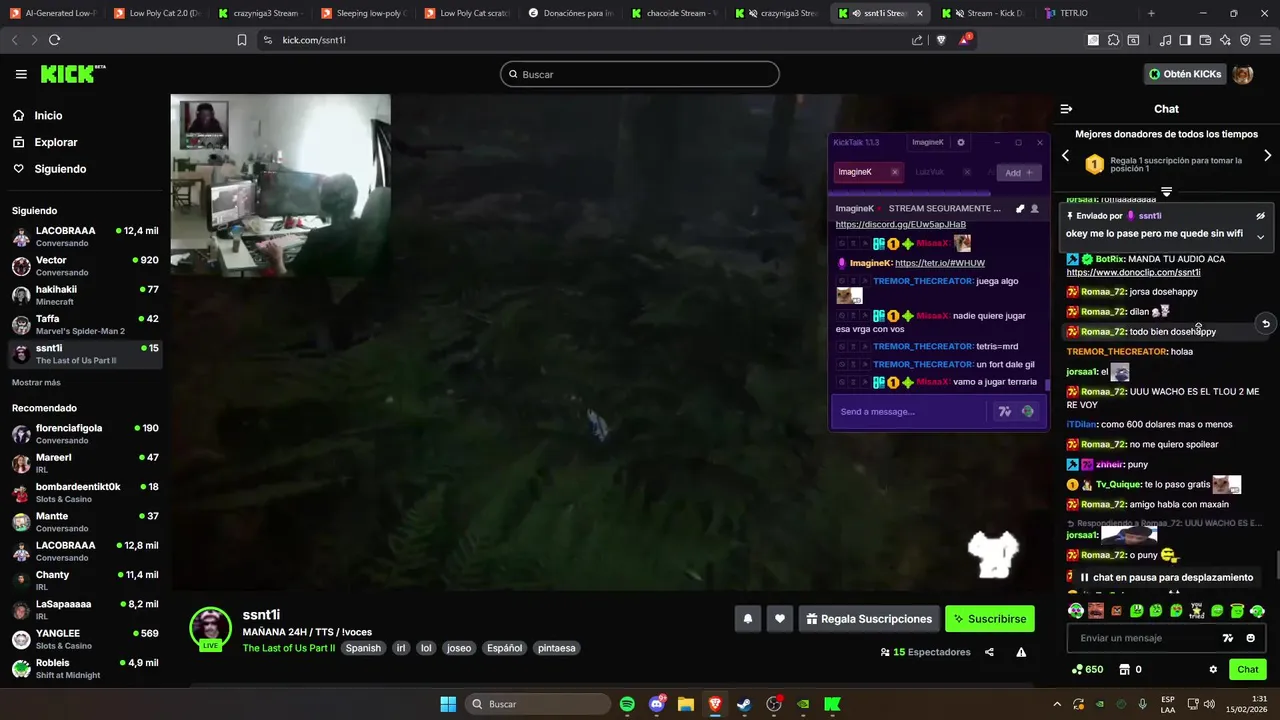Viewport: 1280px width, 720px height.
Task: Open the tetr.io link in KickTalk
Action: [940, 263]
